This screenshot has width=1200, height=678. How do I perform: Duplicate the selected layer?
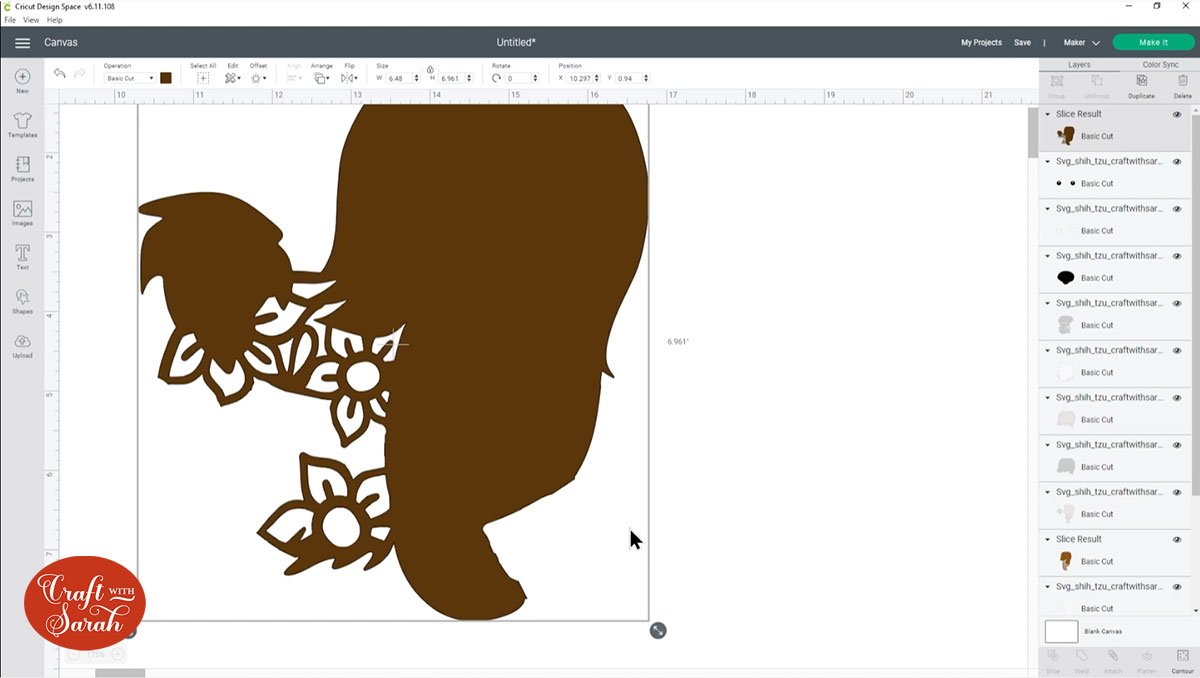(x=1141, y=85)
